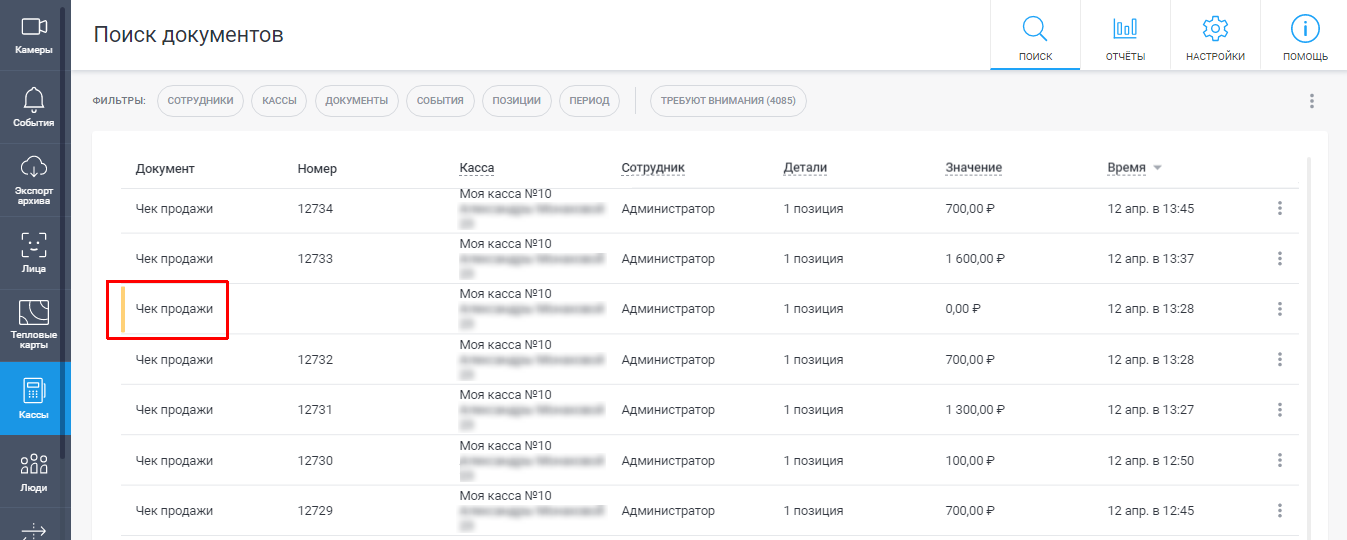
Task: Click value 0,00 ₽
Action: coord(963,309)
